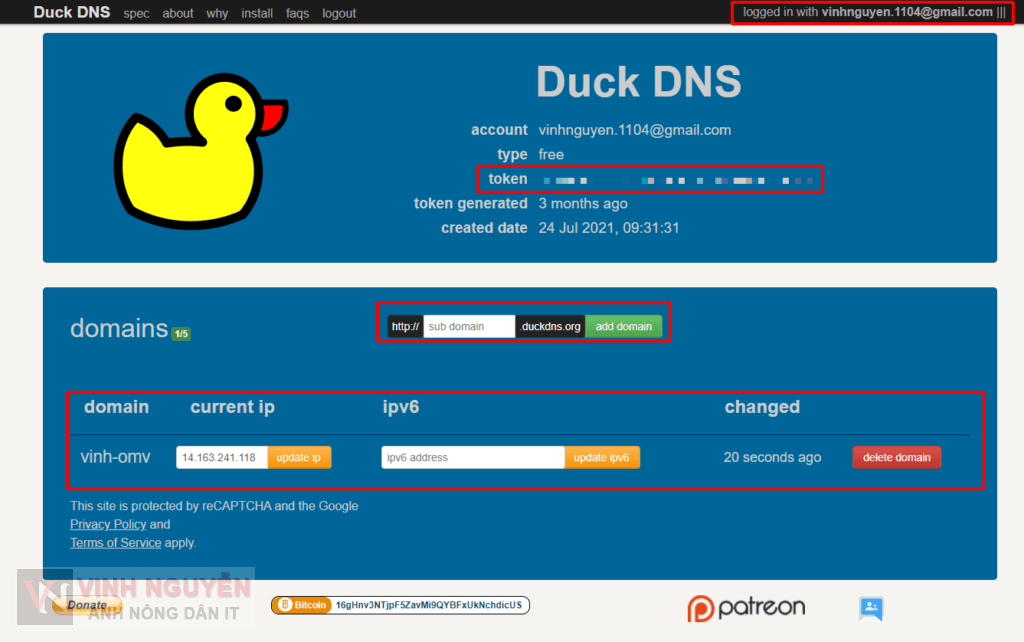Click the Donate PayPal button

(x=88, y=605)
